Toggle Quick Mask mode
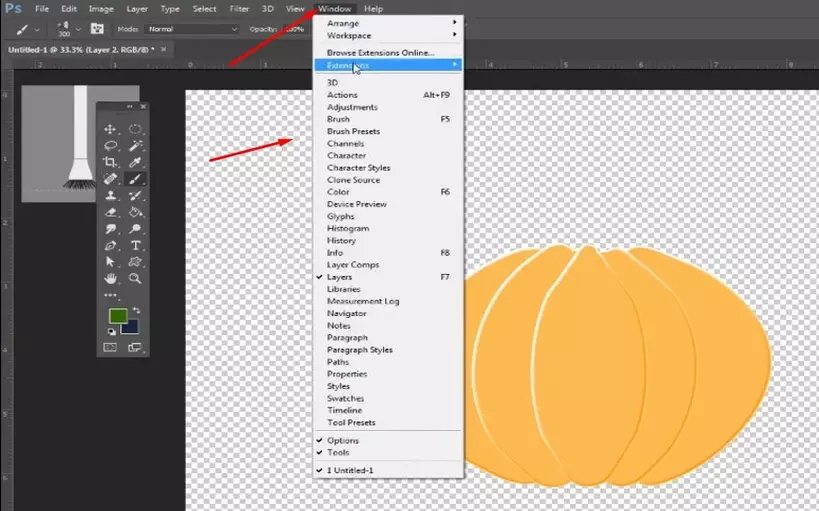Viewport: 819px width, 511px height. click(x=110, y=347)
